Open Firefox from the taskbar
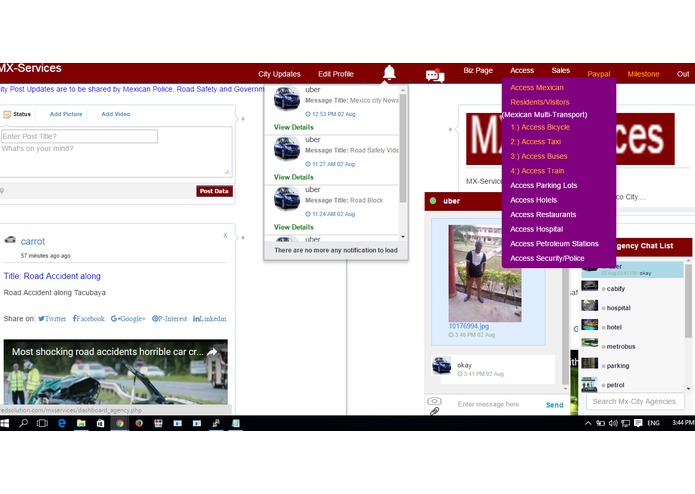This screenshot has width=695, height=494. click(x=139, y=423)
